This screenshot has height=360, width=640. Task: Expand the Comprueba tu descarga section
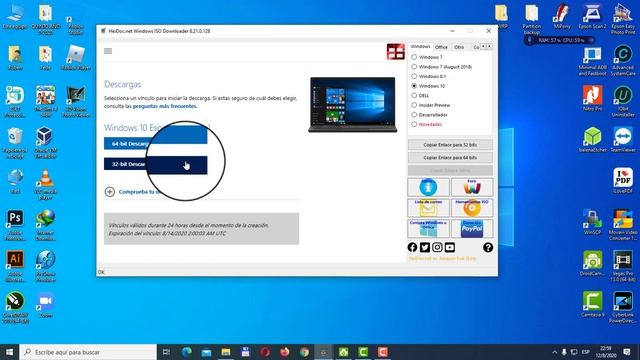click(x=110, y=191)
